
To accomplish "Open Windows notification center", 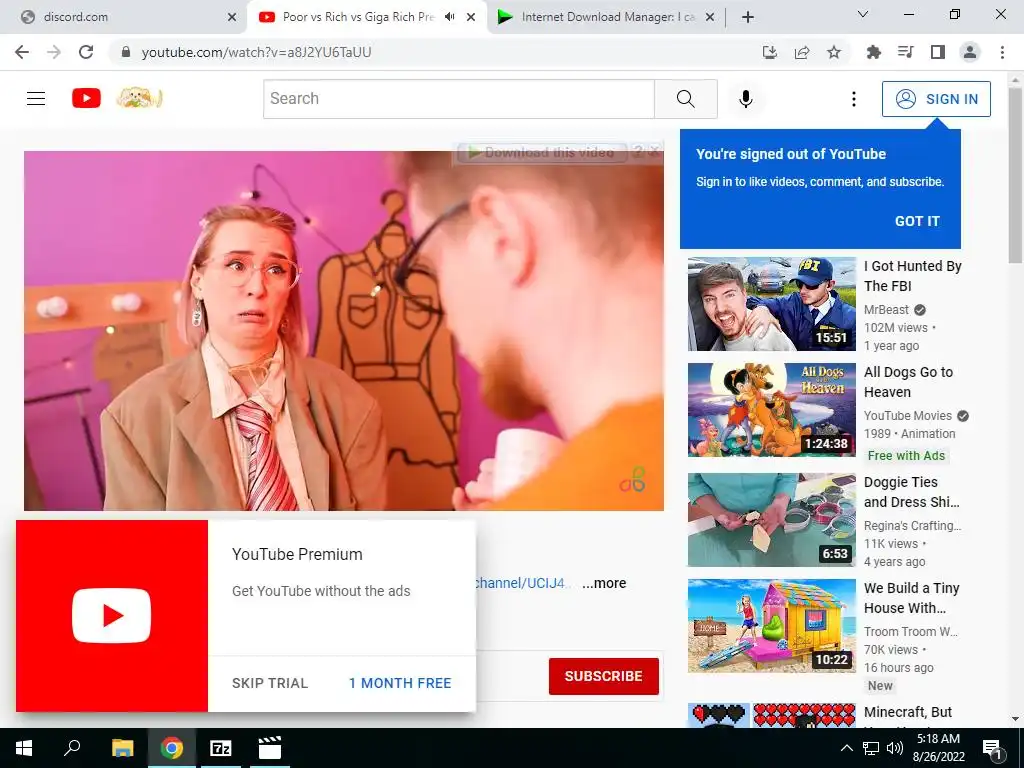I will (991, 748).
